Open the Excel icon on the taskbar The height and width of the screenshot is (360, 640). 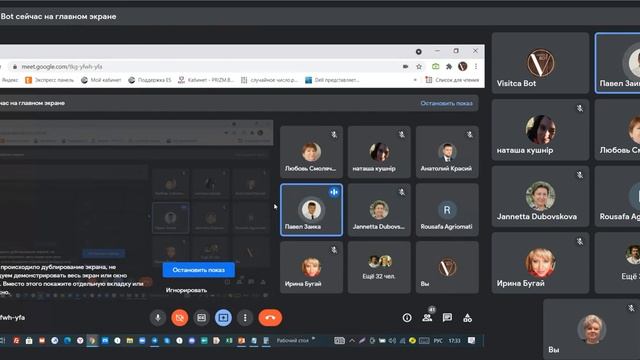[229, 340]
